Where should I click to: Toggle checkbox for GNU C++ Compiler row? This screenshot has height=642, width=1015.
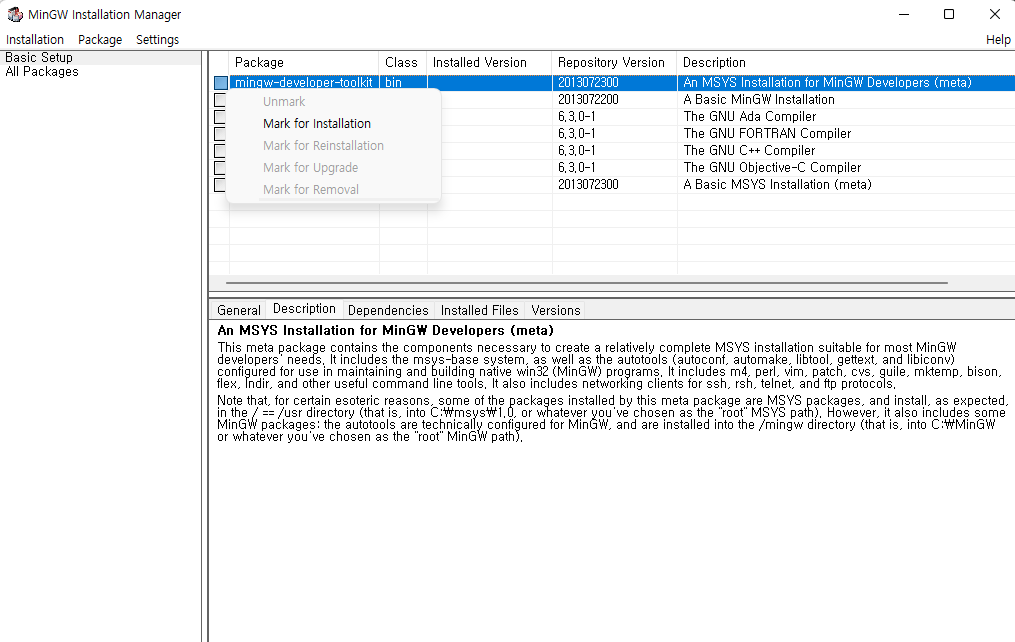(220, 150)
